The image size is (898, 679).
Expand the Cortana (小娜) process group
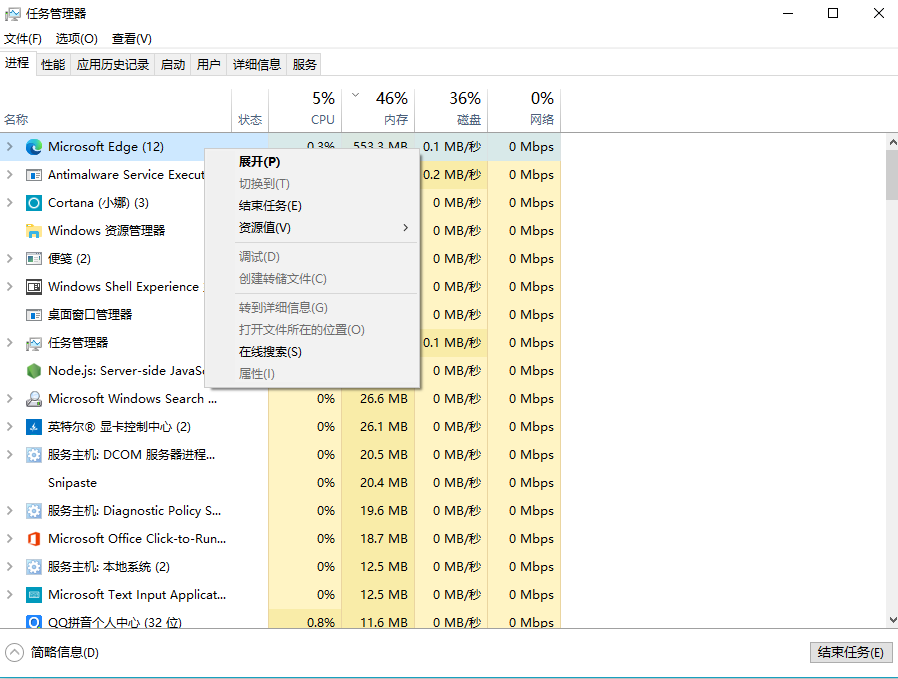coord(10,203)
